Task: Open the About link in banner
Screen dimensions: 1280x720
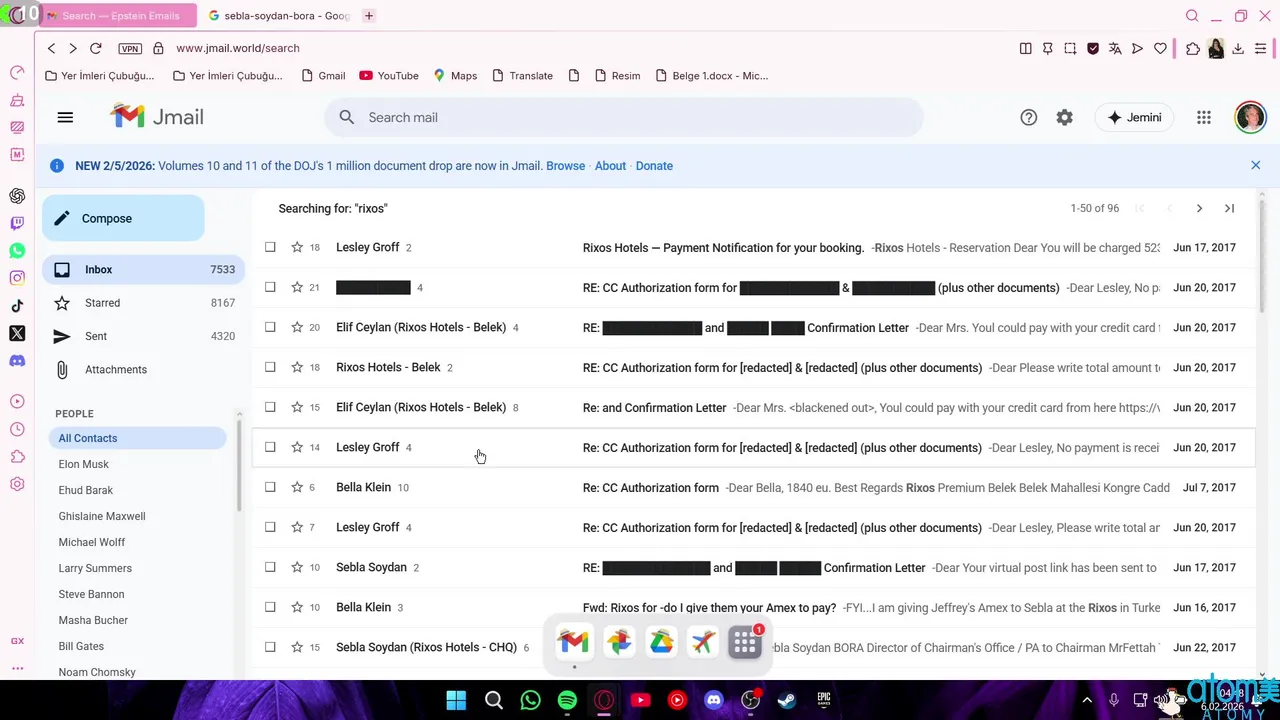Action: click(610, 166)
